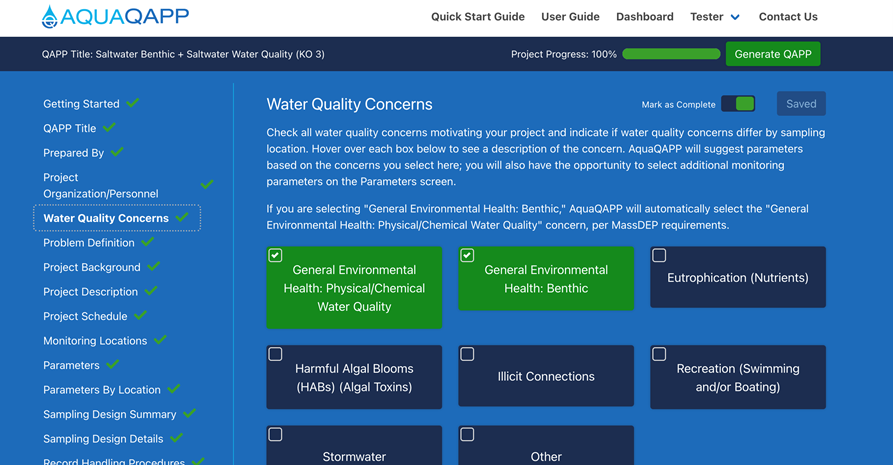Check the Illicit Connections checkbox

tap(467, 354)
